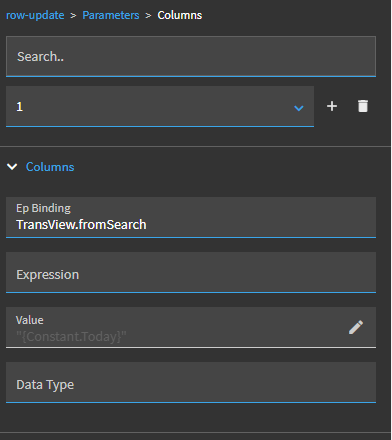Click the Value field placeholder {Constant.Today}
Image resolution: width=392 pixels, height=440 pixels.
point(71,337)
